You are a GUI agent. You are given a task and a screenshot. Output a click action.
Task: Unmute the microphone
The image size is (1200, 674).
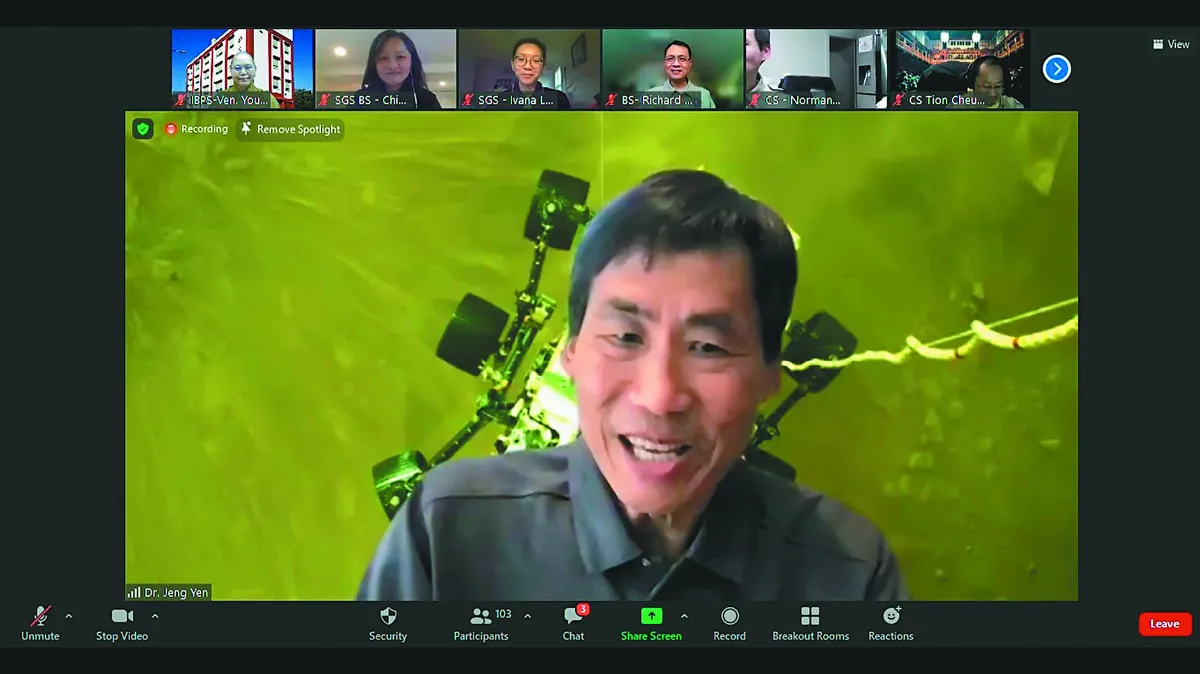pyautogui.click(x=40, y=623)
